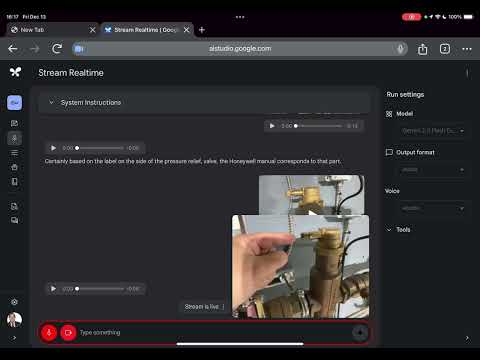Open a new tab with plus button
Screen dimensions: 480x360
(202, 30)
